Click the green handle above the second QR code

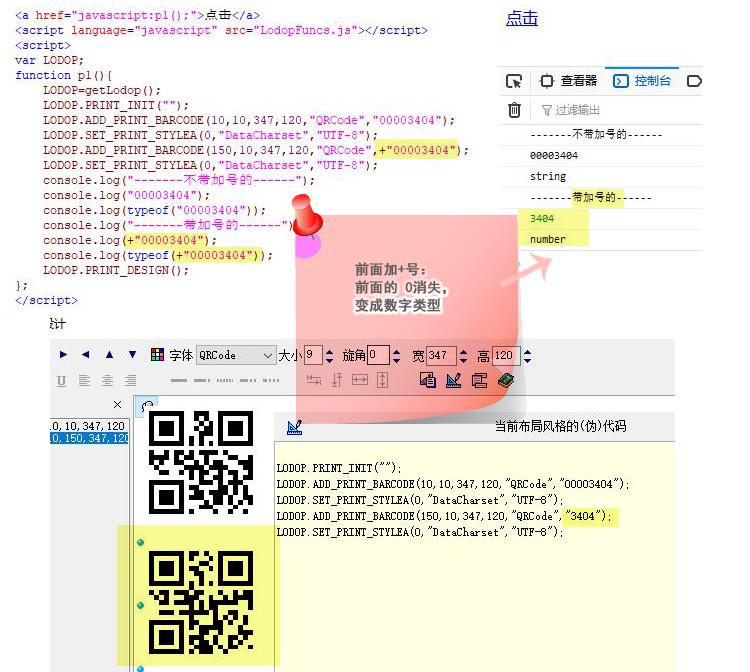coord(140,542)
